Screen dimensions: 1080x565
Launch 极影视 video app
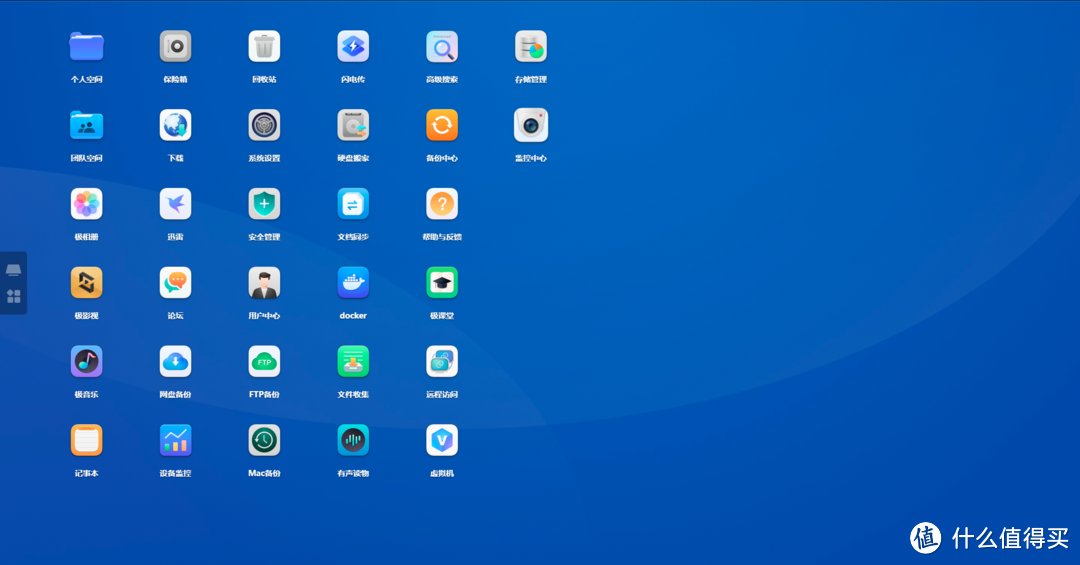[87, 283]
